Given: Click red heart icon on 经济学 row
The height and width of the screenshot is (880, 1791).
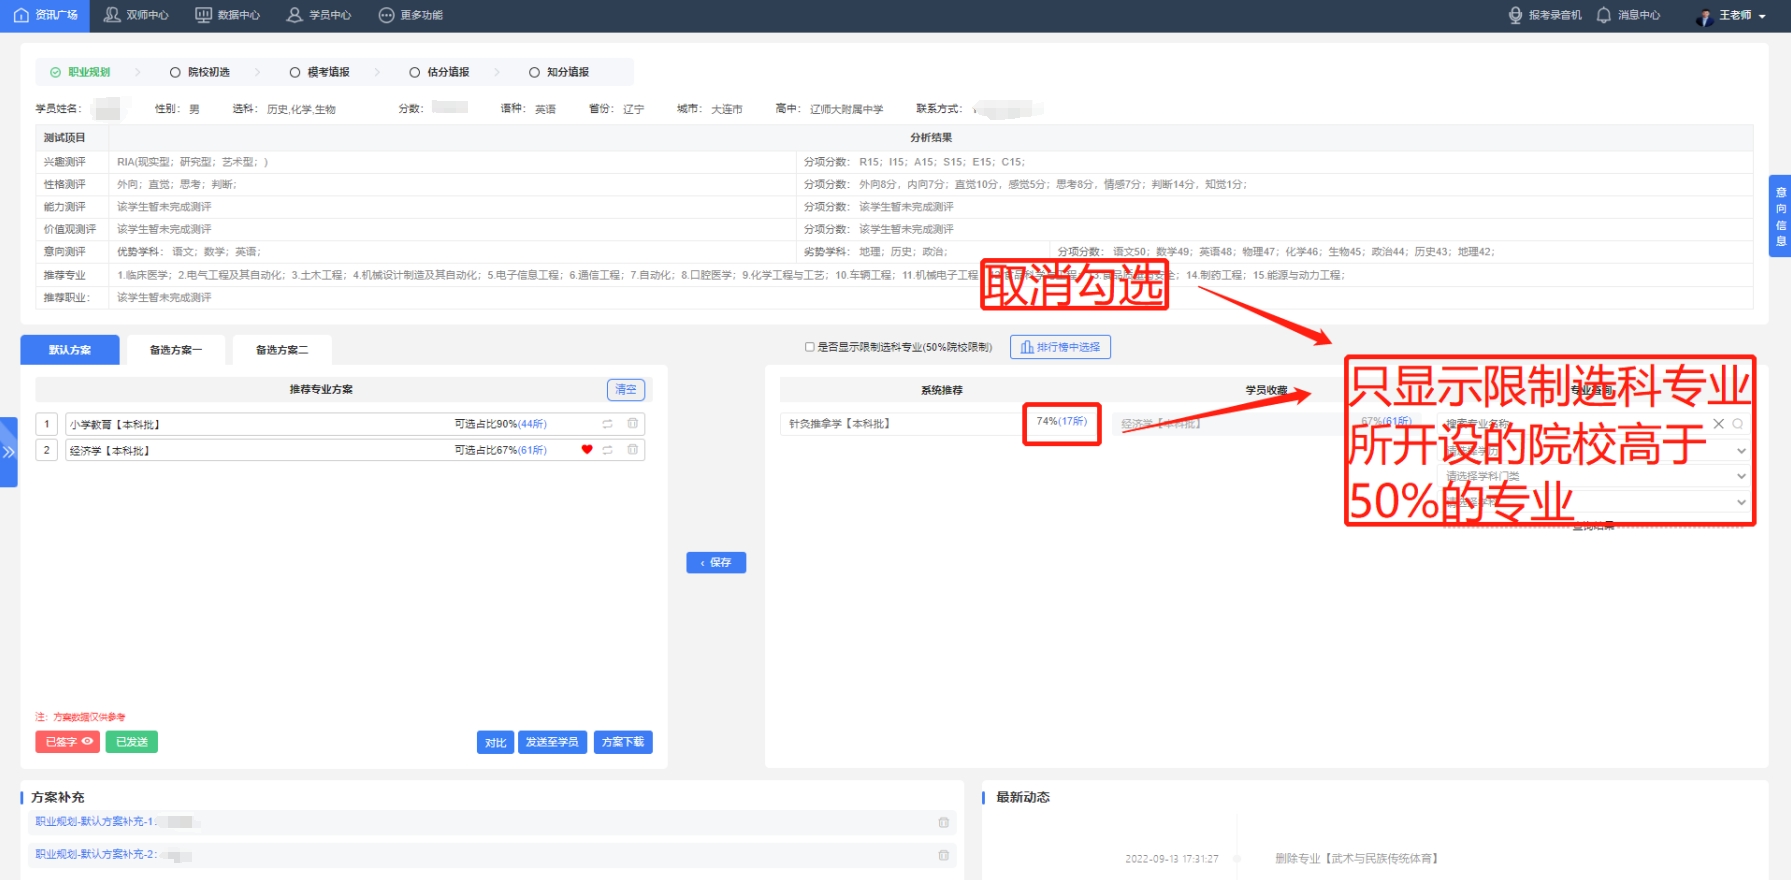Looking at the screenshot, I should coord(587,450).
